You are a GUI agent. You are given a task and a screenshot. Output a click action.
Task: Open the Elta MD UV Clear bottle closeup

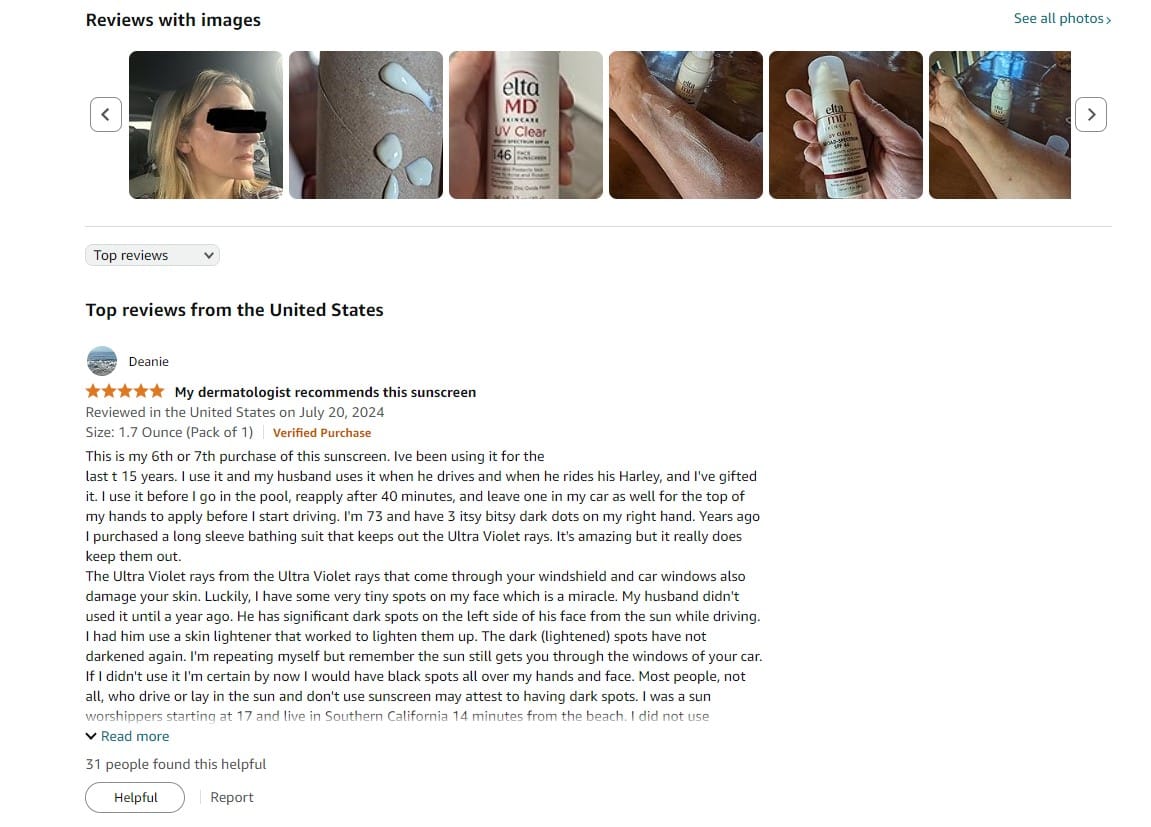(526, 125)
